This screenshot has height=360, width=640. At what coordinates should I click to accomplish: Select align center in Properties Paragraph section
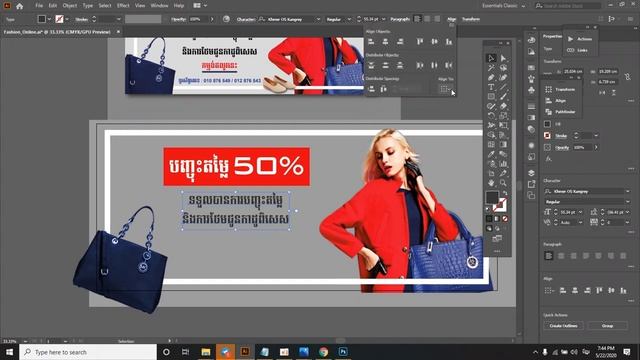[561, 256]
